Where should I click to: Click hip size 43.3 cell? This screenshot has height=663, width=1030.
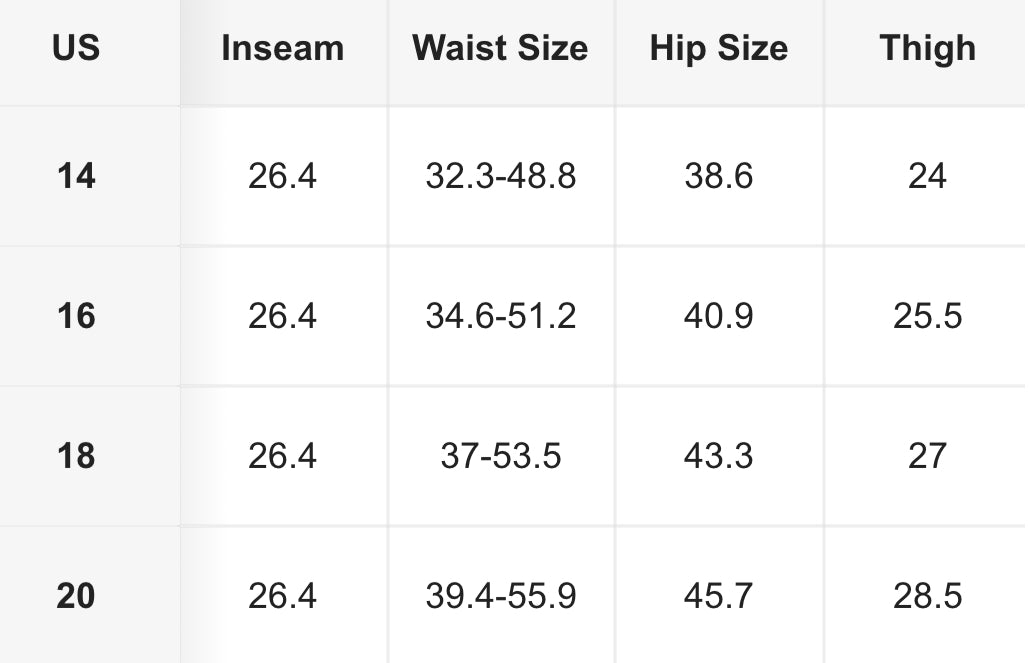point(718,456)
